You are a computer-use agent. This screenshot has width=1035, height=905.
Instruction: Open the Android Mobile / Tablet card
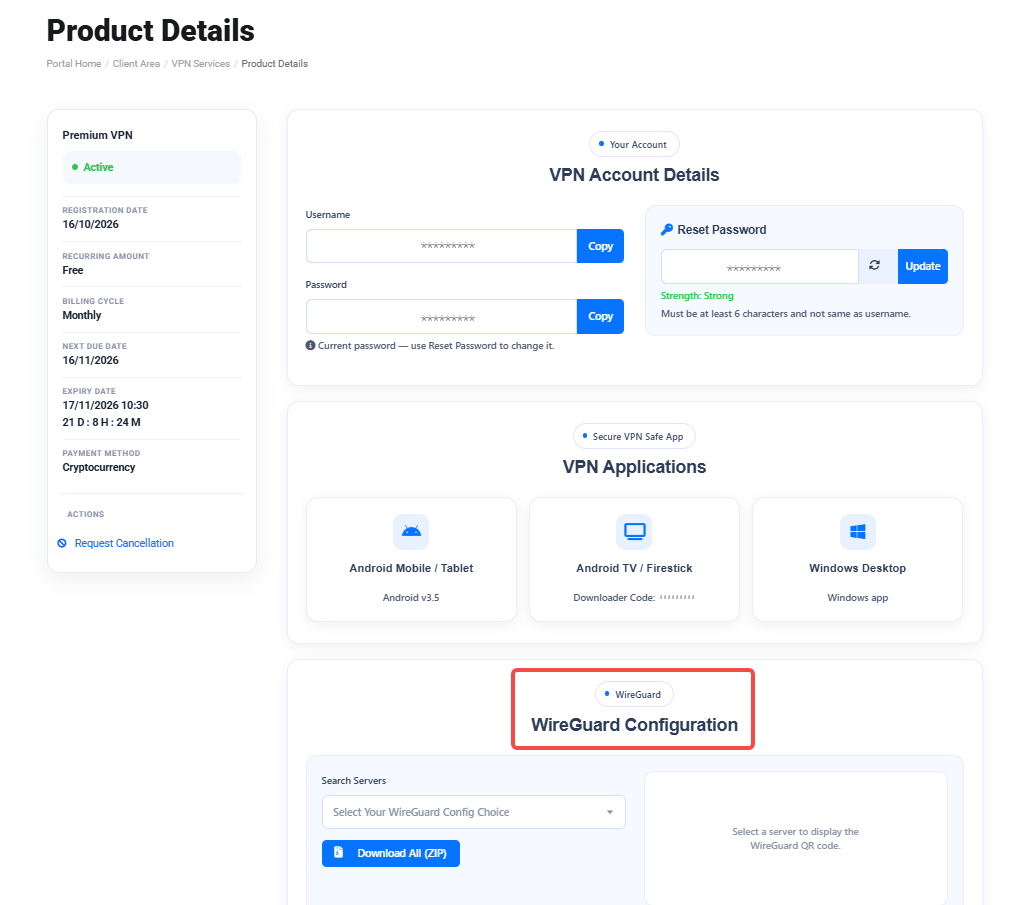(411, 559)
